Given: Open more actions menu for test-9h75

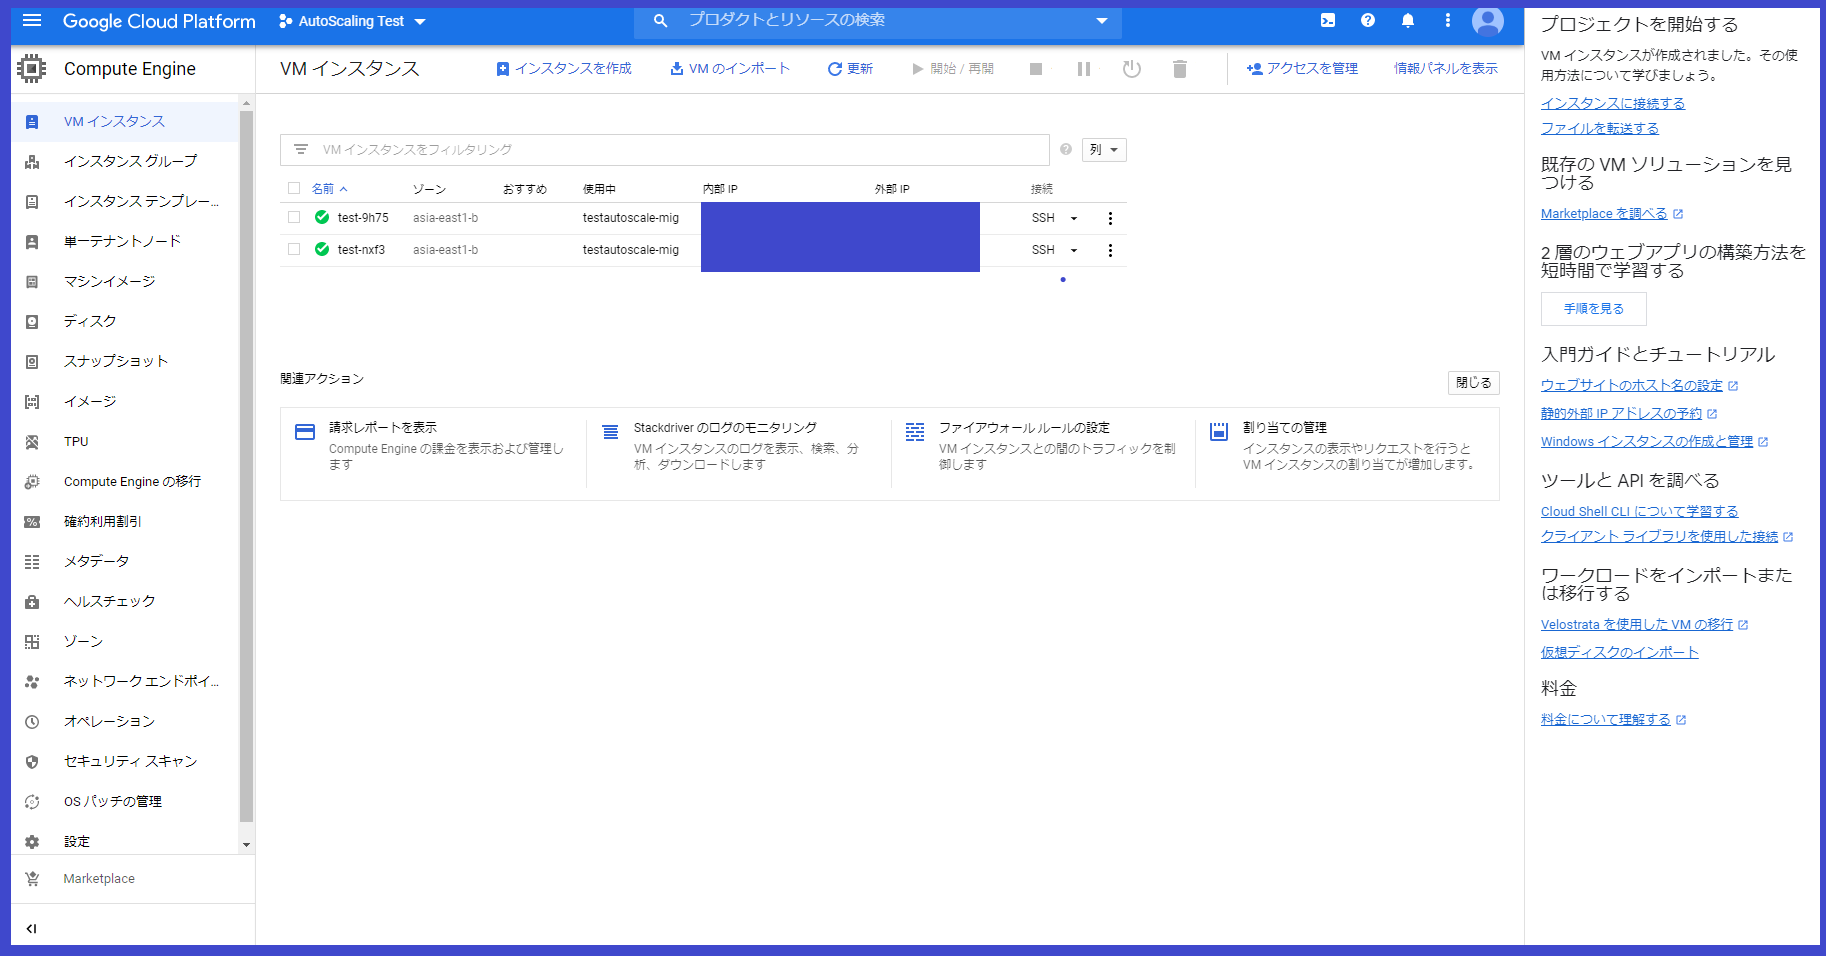Looking at the screenshot, I should click(x=1110, y=218).
